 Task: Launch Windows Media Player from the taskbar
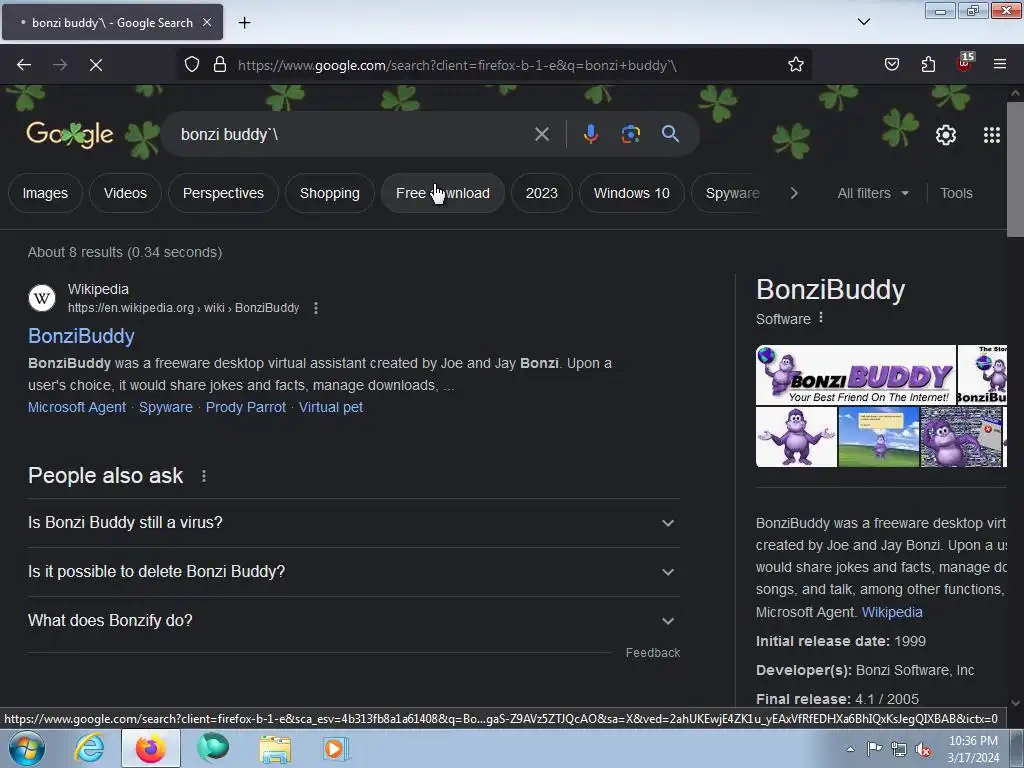point(336,749)
